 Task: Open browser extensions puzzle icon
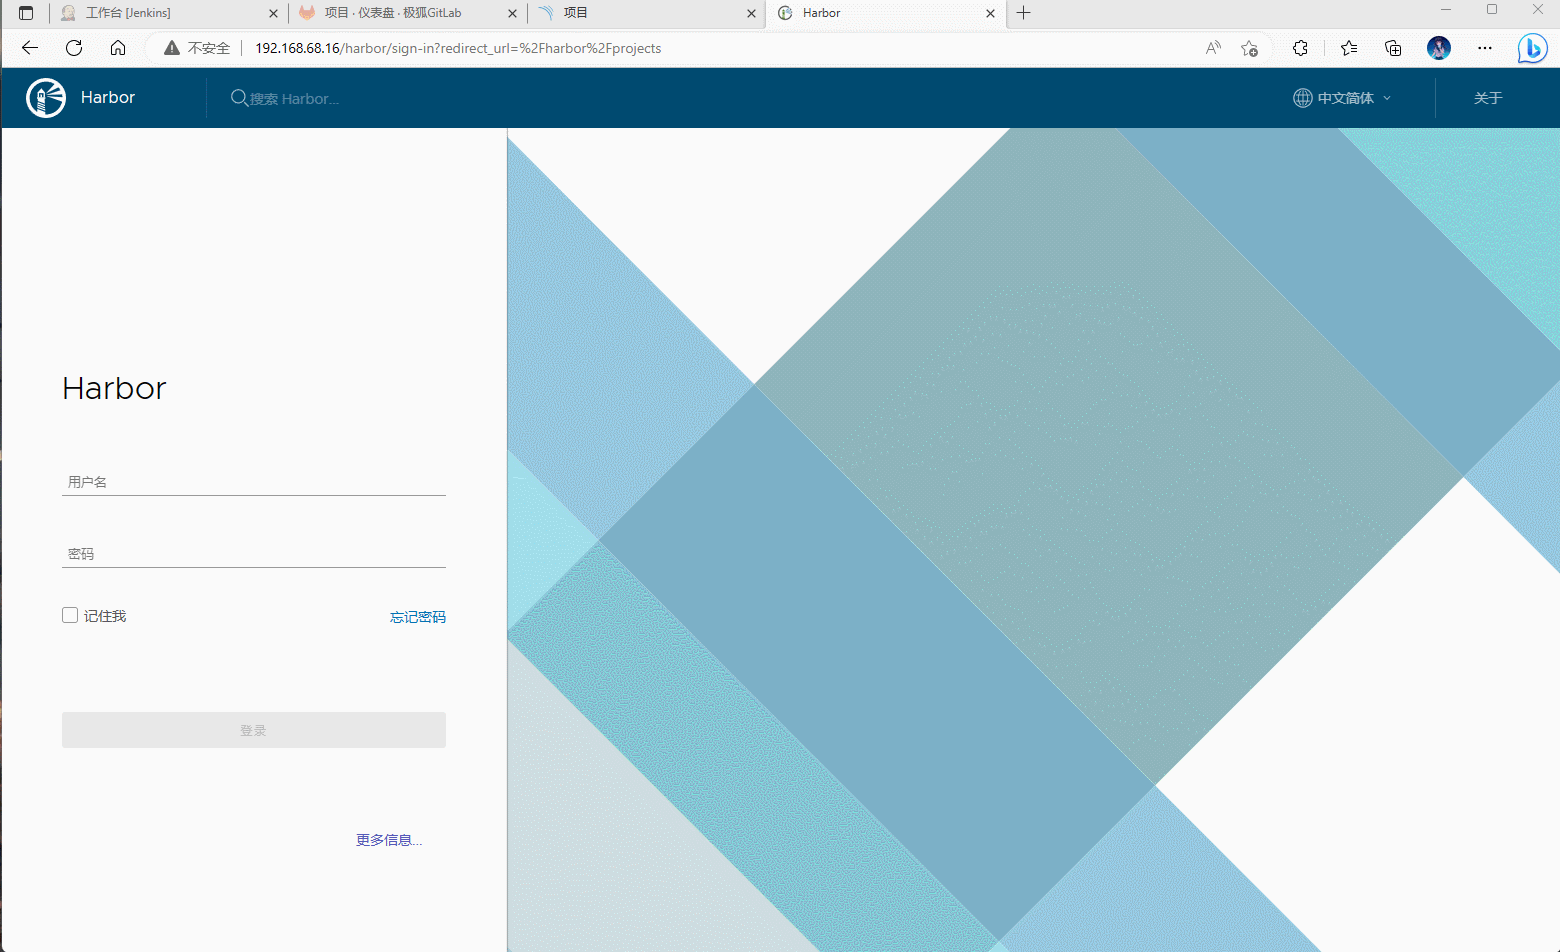point(1300,48)
